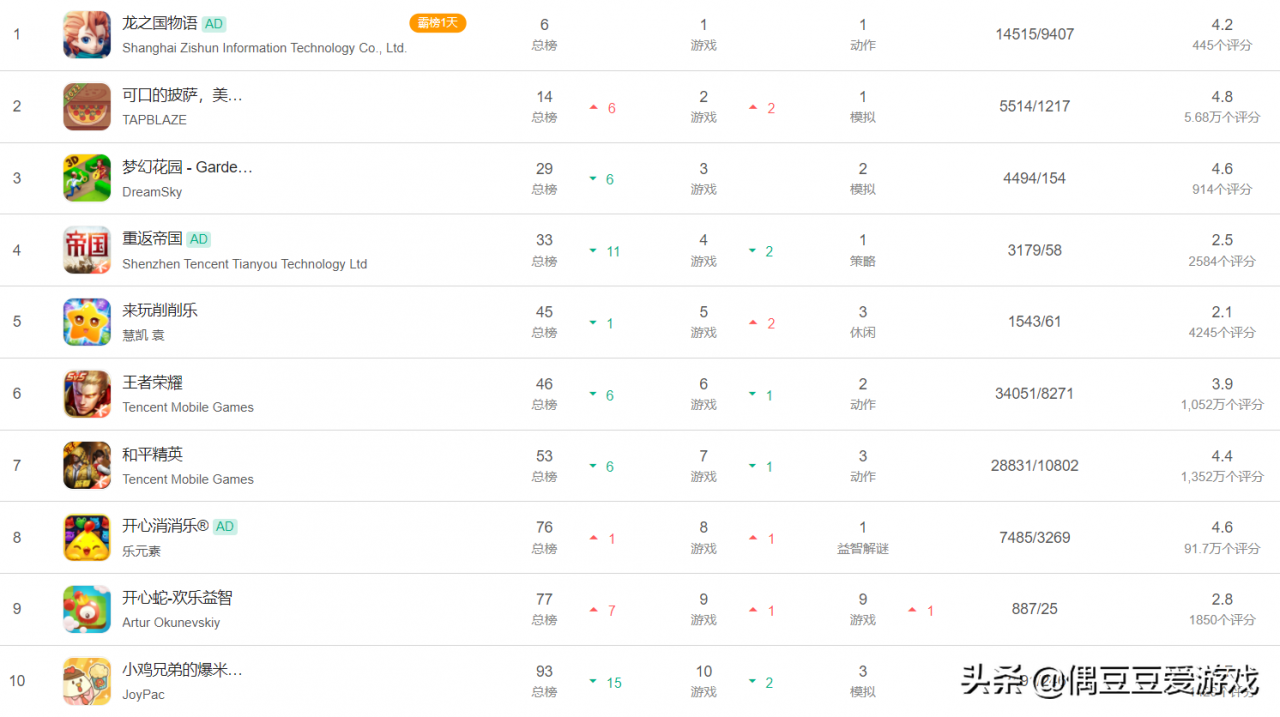Click the 开心蛇 game icon

pos(87,609)
